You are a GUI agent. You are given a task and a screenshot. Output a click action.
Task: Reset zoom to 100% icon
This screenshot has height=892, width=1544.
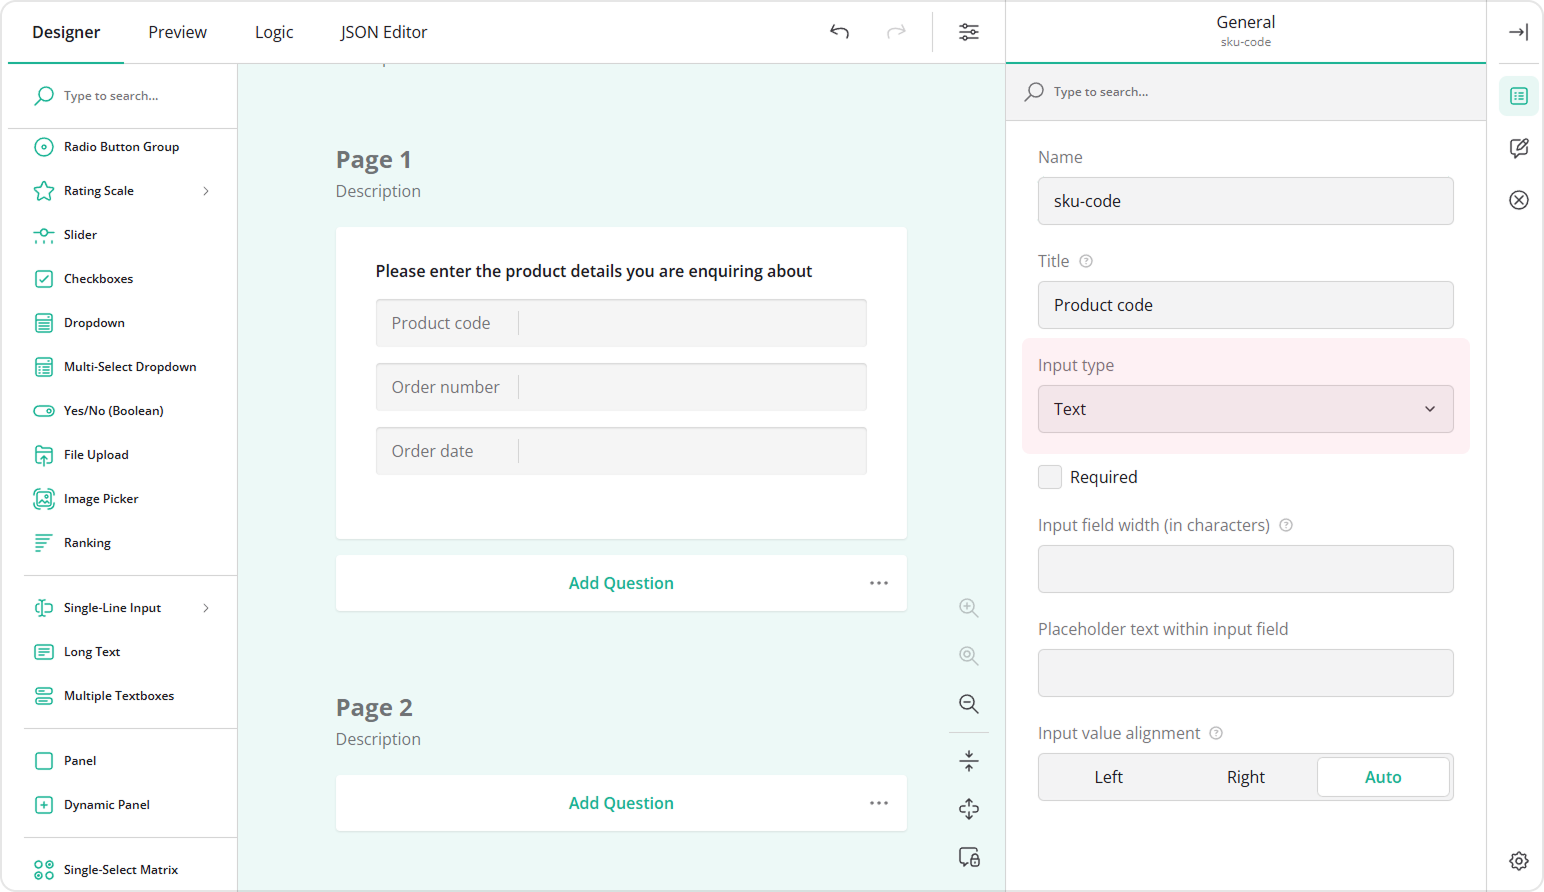(968, 656)
